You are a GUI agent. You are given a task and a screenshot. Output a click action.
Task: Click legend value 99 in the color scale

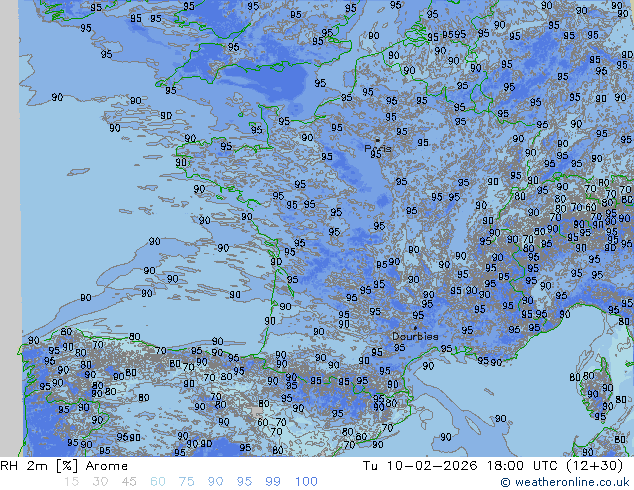pos(273,482)
